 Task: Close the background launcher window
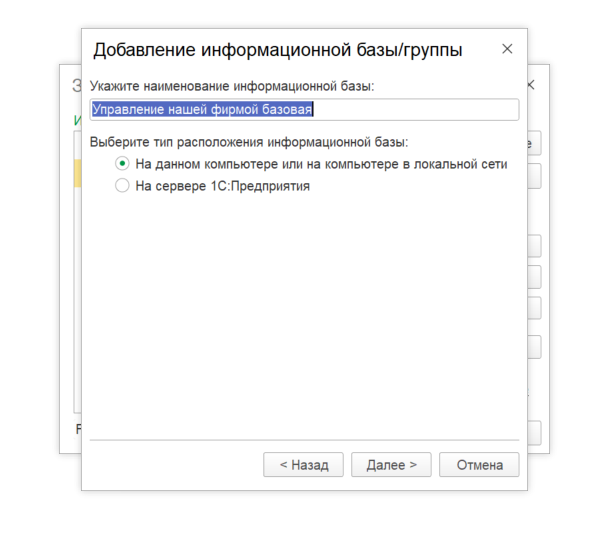[x=532, y=86]
